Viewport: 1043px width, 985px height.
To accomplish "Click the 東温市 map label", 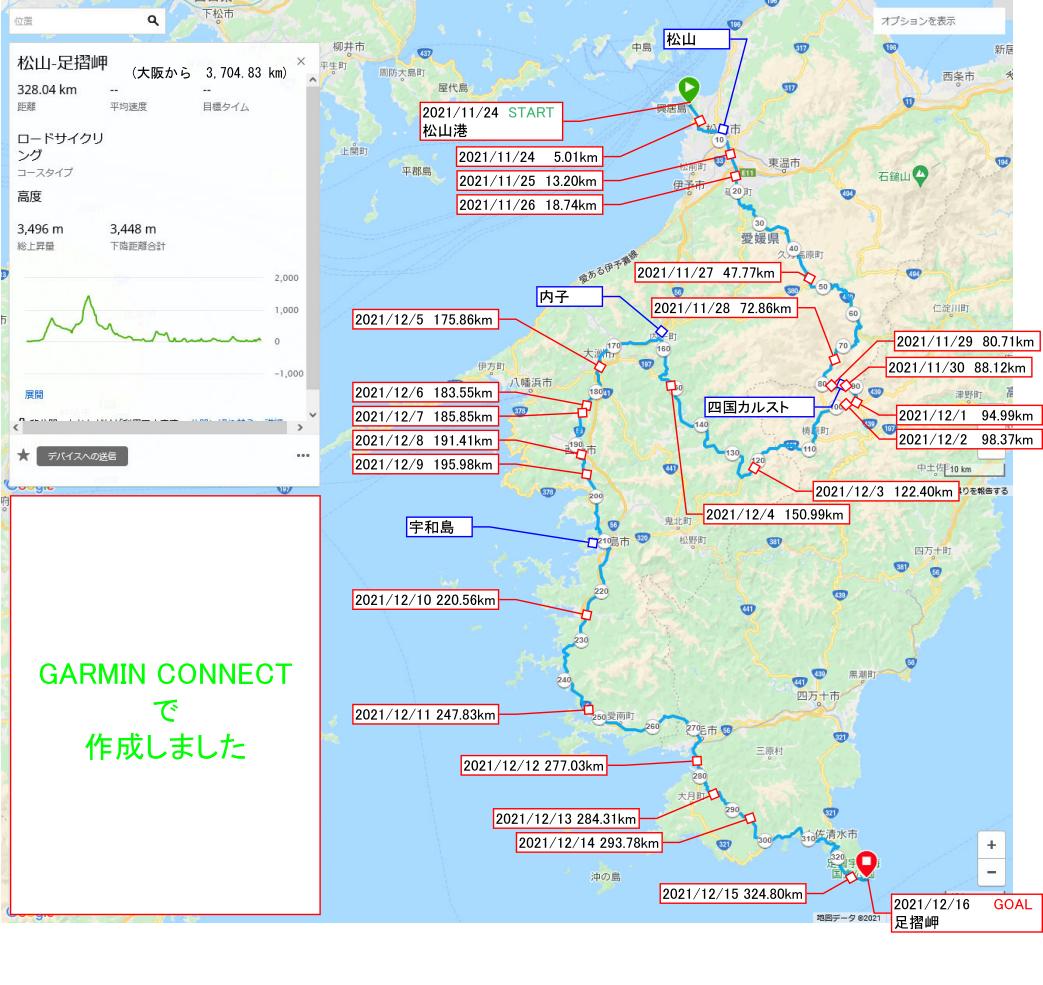I will (784, 163).
